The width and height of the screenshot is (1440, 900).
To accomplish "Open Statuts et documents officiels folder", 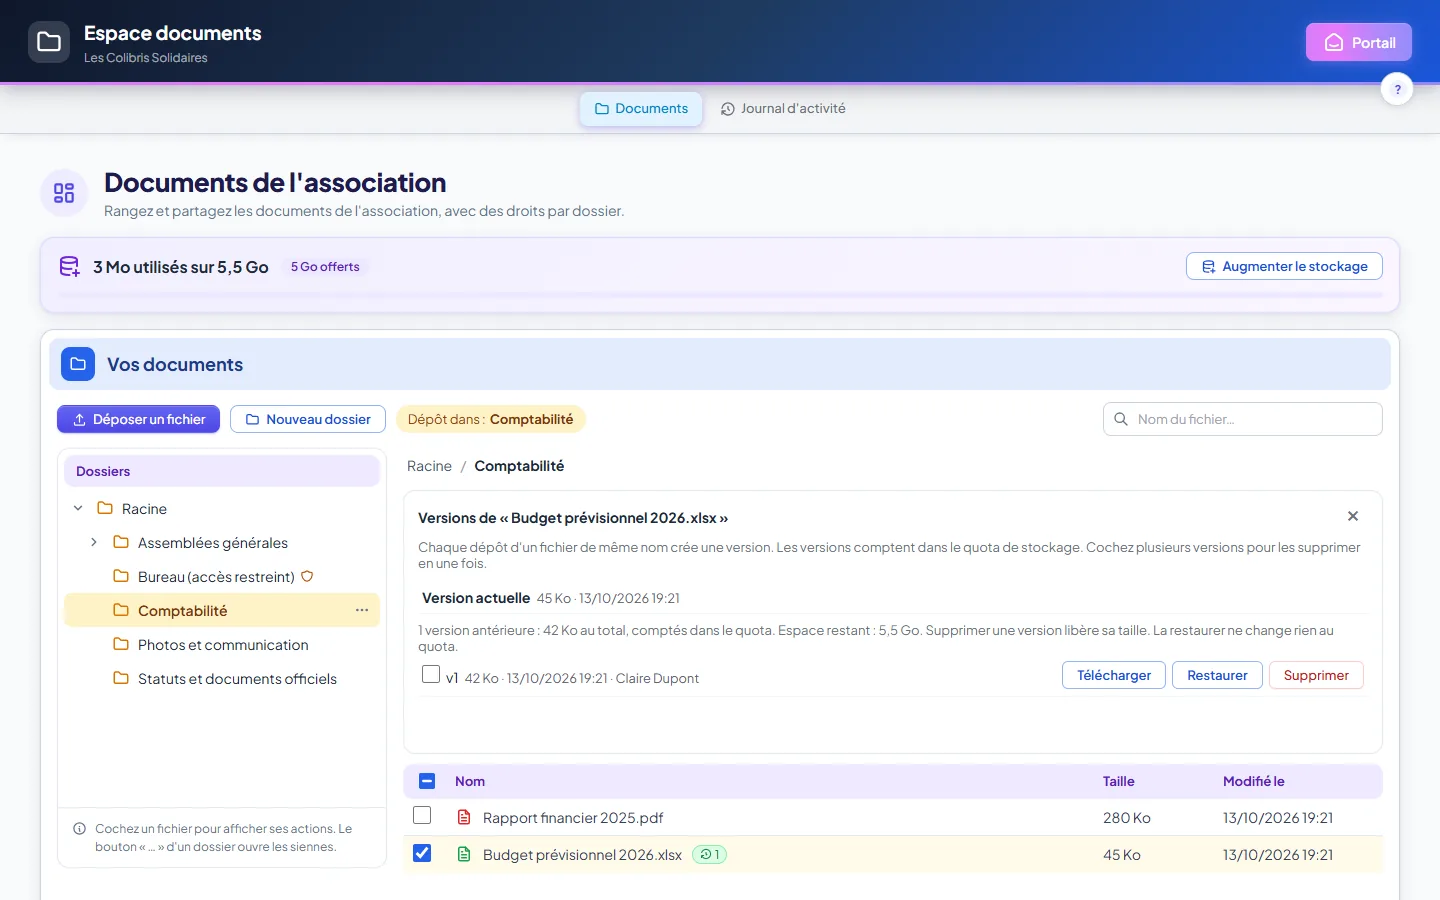I will (222, 678).
